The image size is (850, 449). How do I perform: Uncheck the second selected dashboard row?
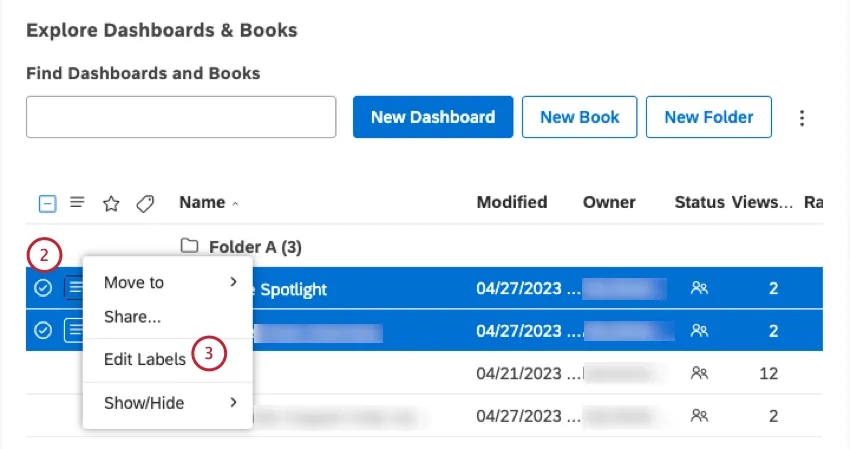coord(43,331)
